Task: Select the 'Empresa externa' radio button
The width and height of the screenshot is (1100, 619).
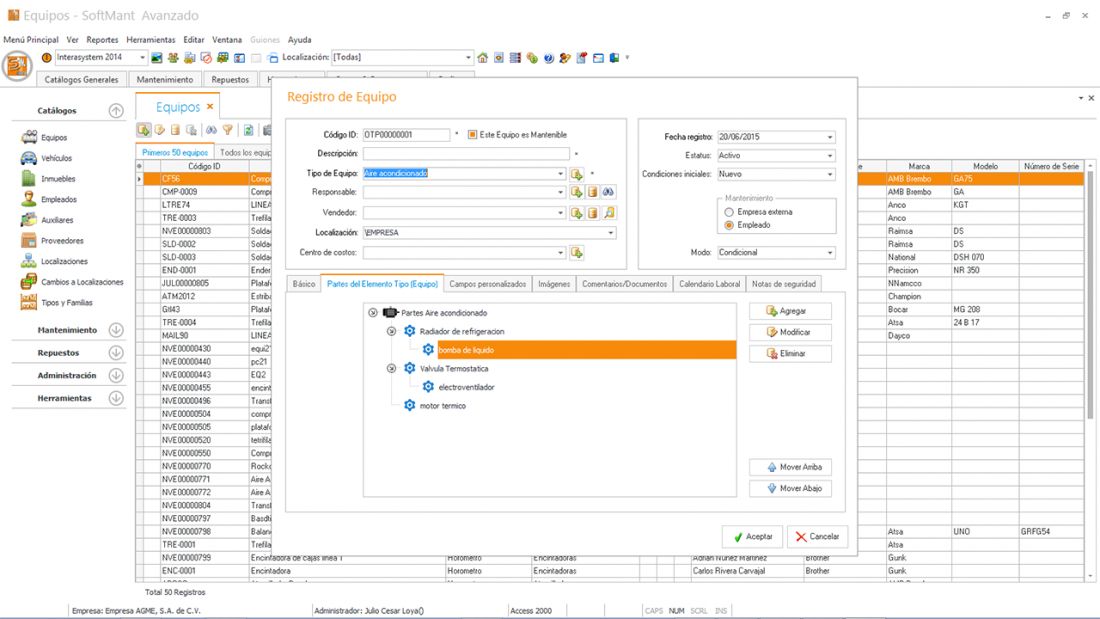Action: click(729, 212)
